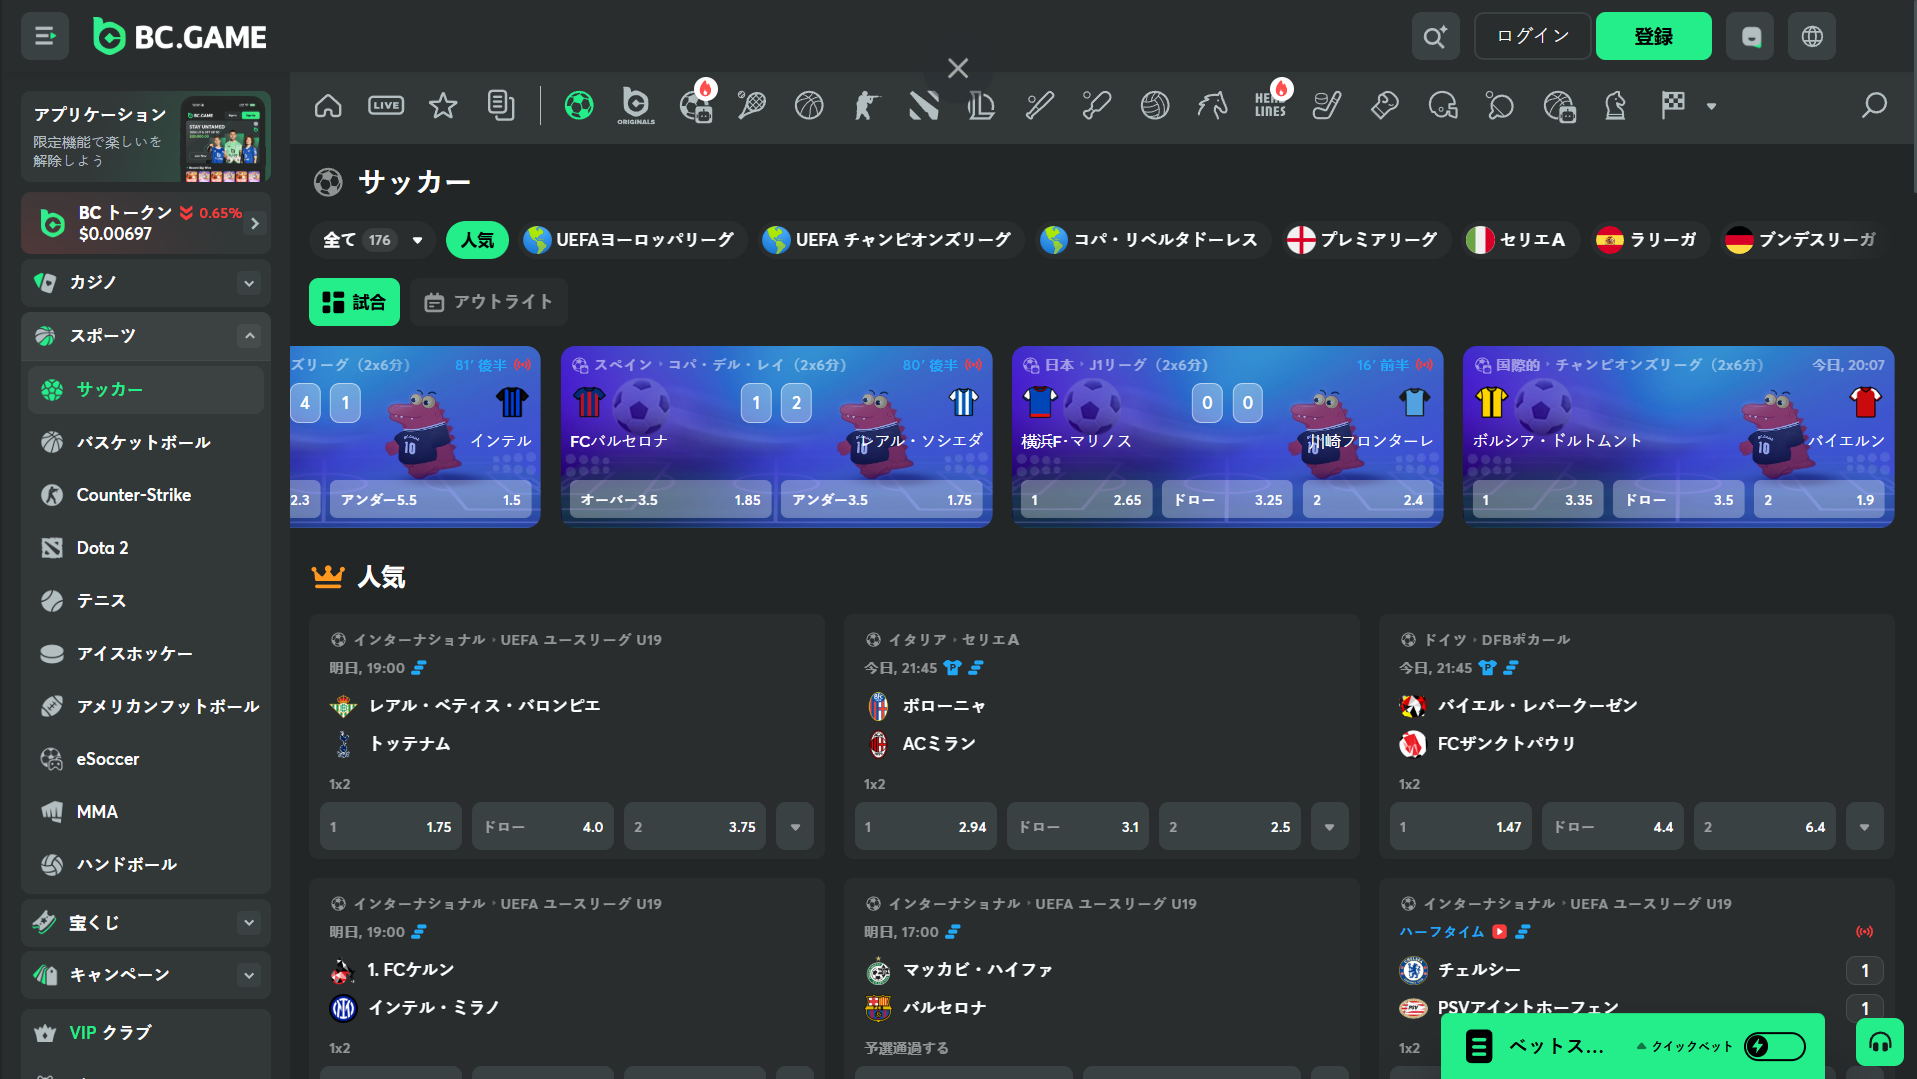Image resolution: width=1917 pixels, height=1079 pixels.
Task: Open the 全て 176 leagues dropdown
Action: pos(372,240)
